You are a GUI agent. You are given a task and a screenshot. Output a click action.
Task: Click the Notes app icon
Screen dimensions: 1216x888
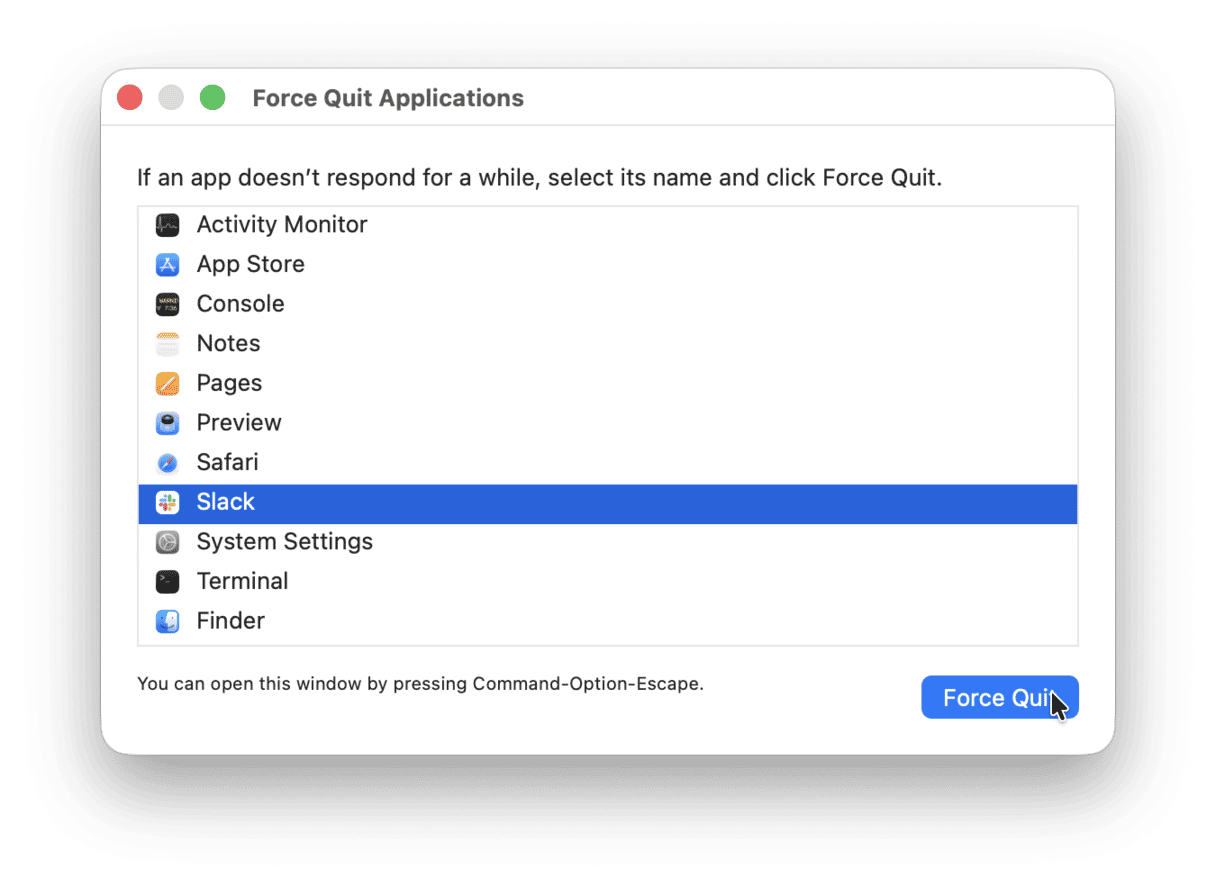167,343
